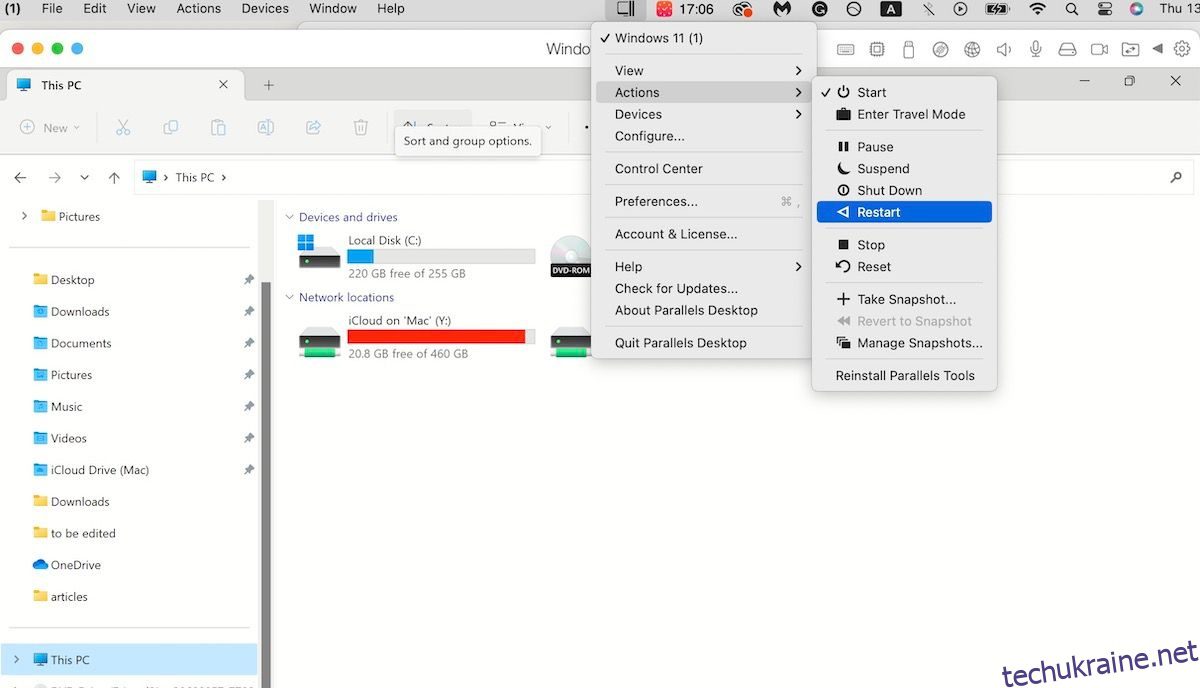
Task: Open the Window menu in the menu bar
Action: tap(333, 9)
